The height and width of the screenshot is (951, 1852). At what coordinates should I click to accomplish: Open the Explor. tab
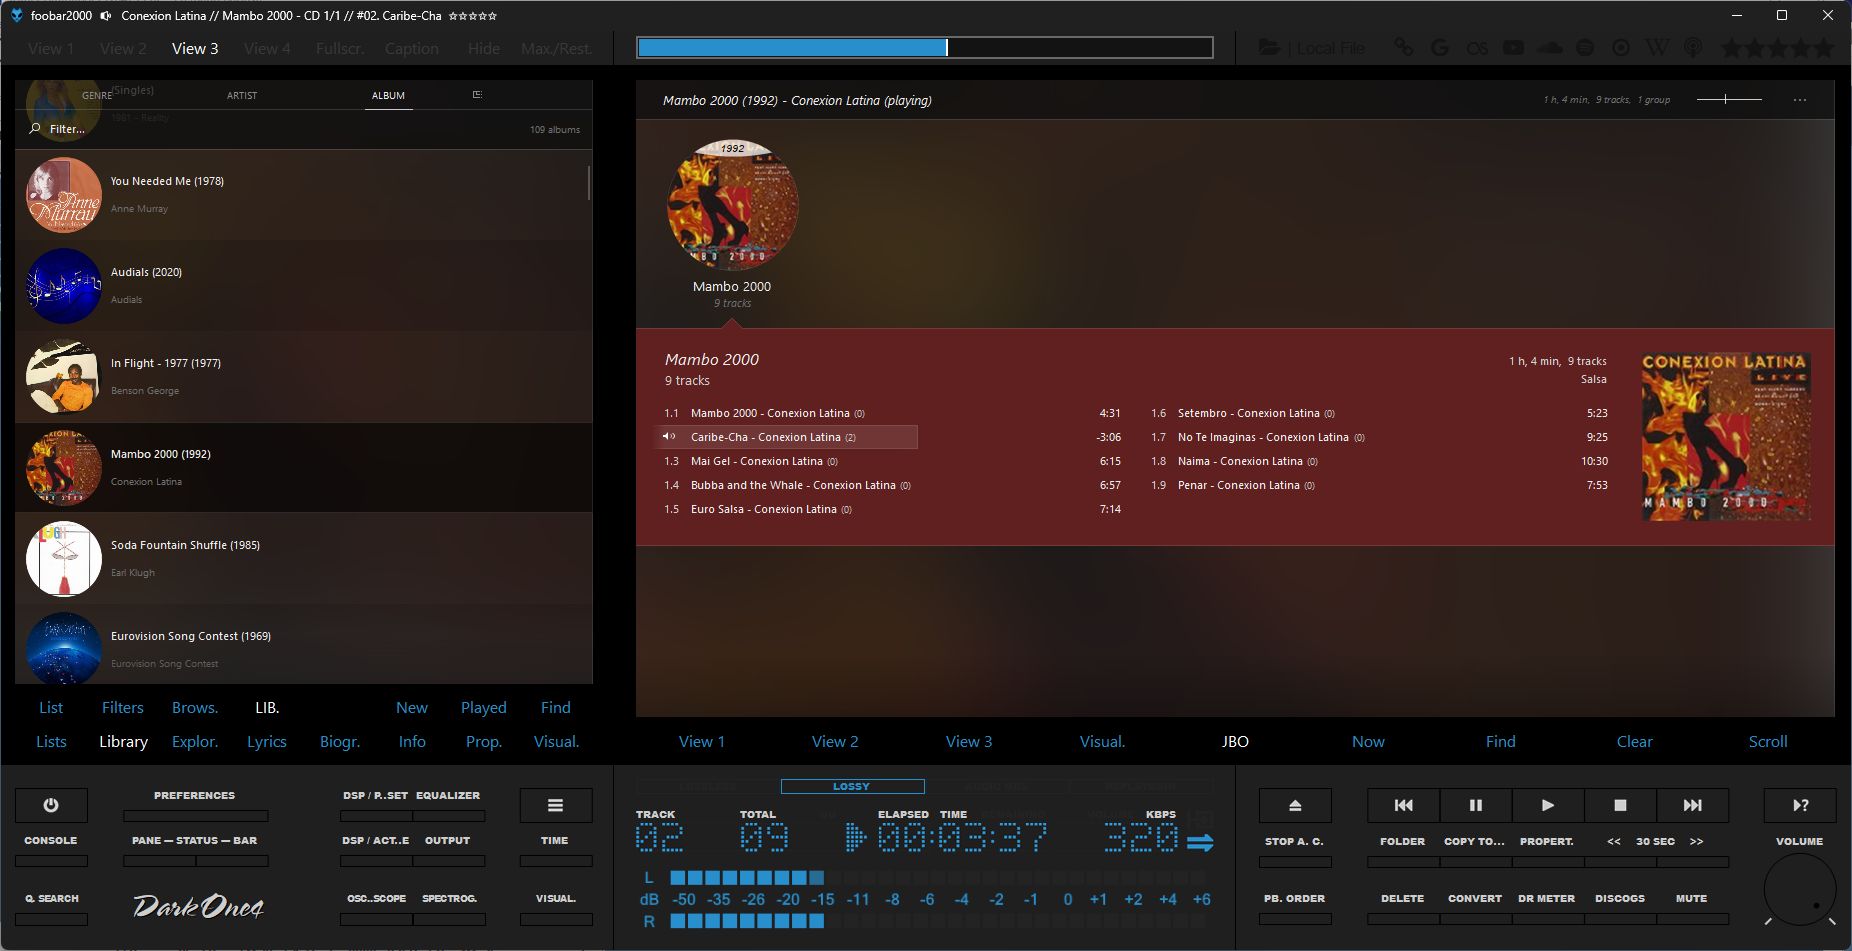click(195, 742)
